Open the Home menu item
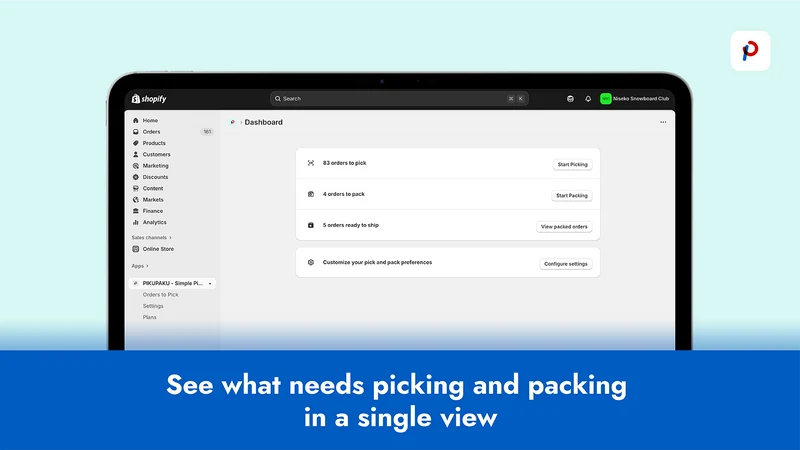This screenshot has height=450, width=800. click(150, 120)
